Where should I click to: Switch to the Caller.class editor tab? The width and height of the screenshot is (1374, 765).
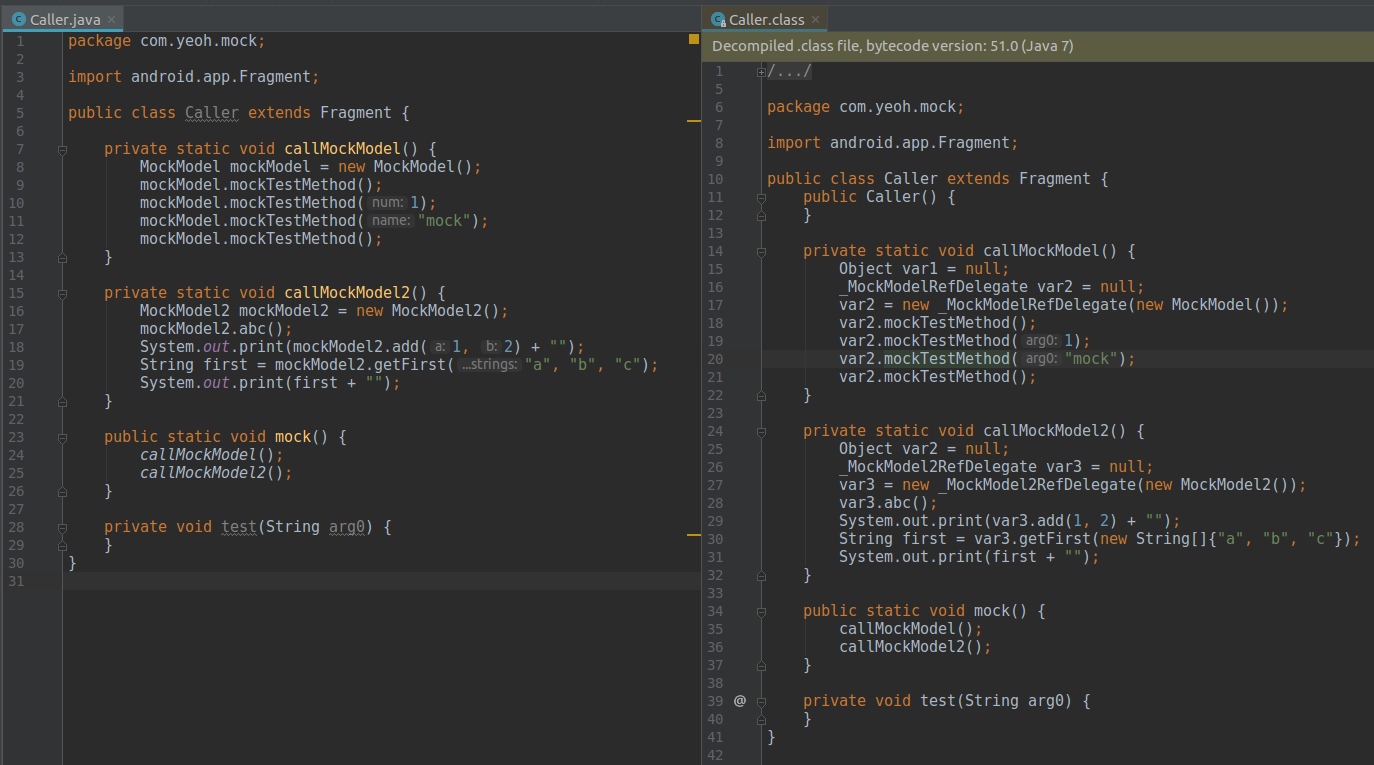tap(766, 20)
